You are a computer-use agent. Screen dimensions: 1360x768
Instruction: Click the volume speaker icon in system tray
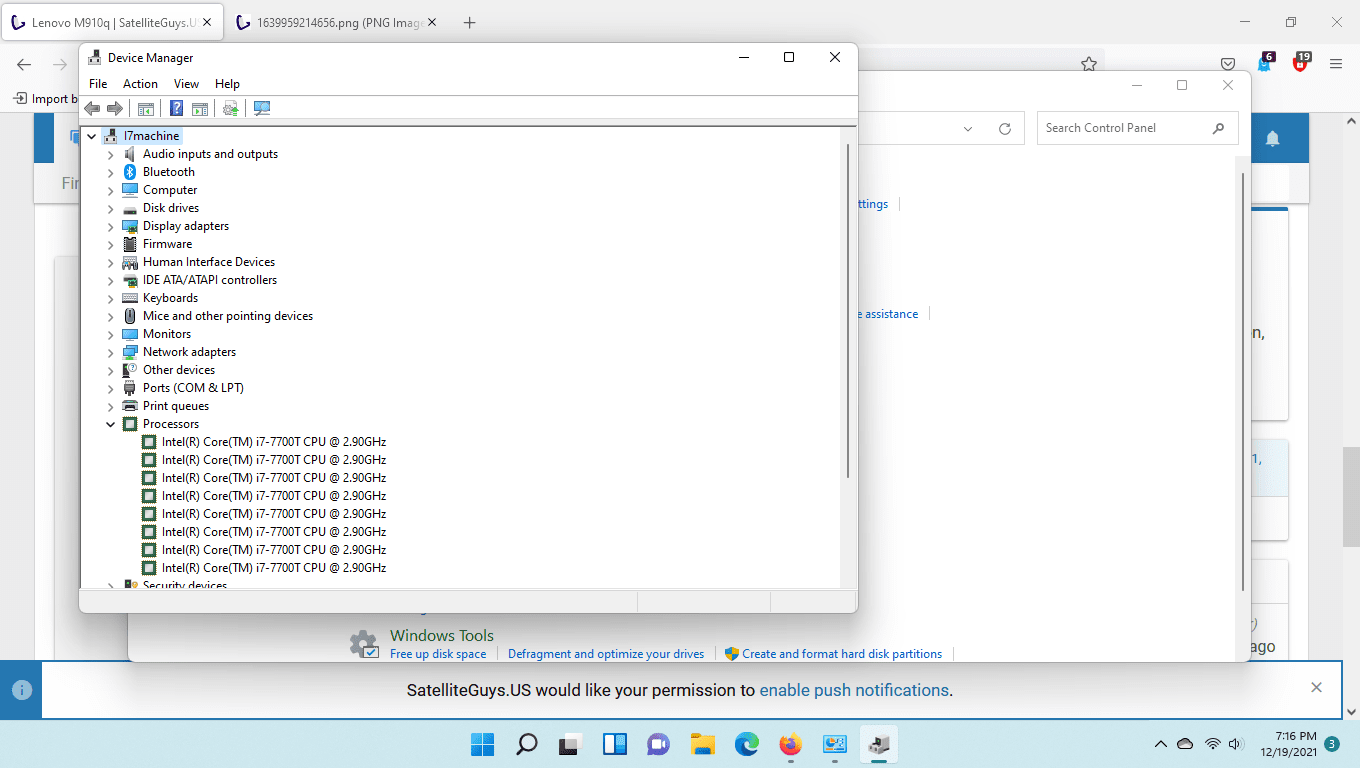coord(1236,744)
